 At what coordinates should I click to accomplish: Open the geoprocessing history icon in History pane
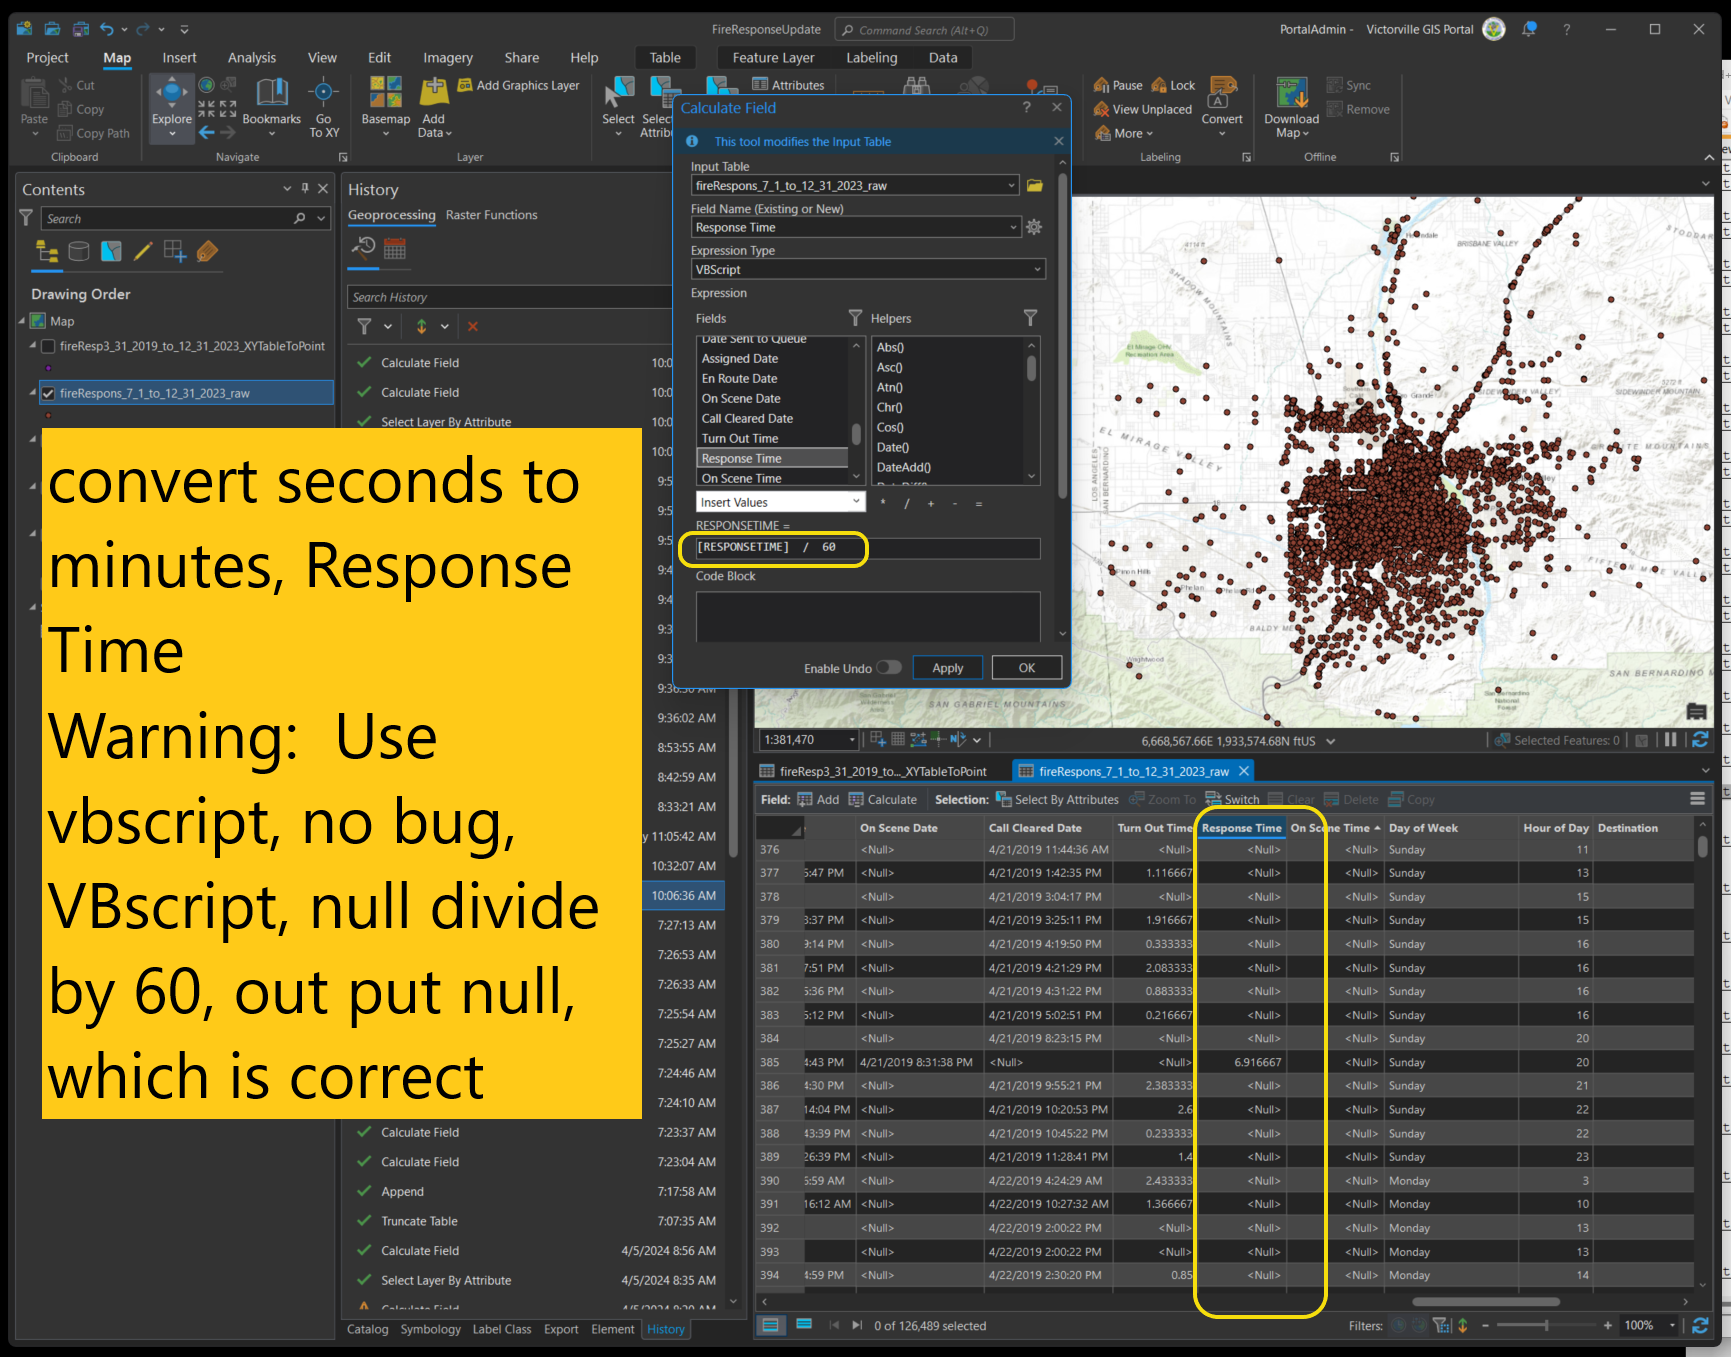363,248
